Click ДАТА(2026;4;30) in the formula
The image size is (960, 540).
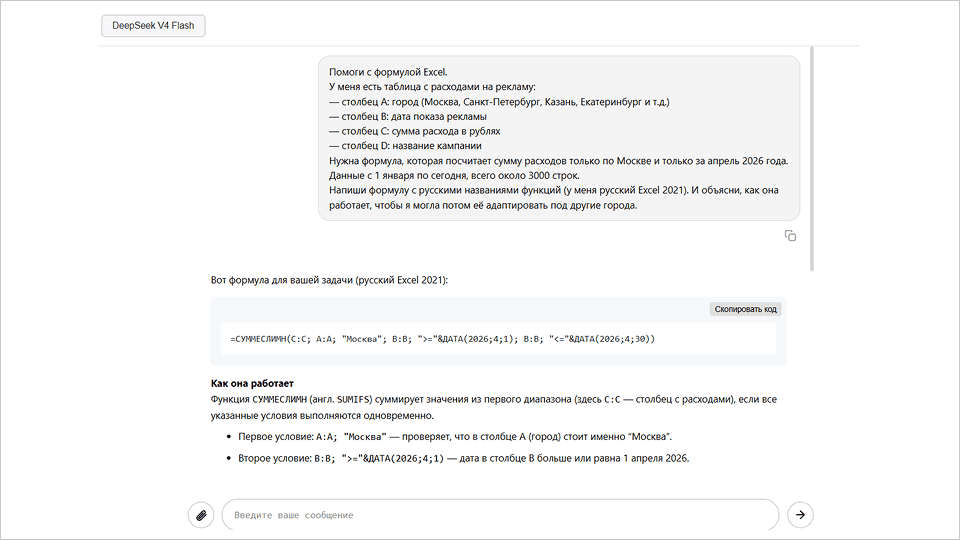(612, 339)
